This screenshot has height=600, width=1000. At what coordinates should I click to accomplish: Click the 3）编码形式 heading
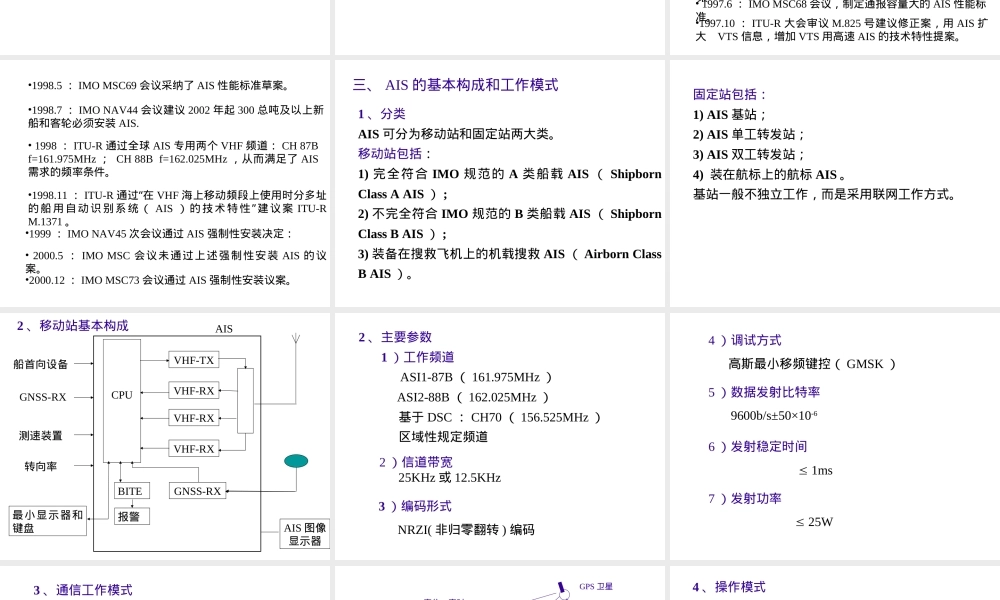coord(415,506)
